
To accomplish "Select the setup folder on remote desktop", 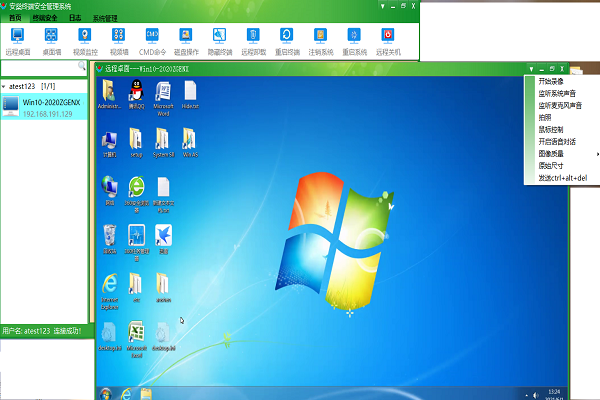I will [x=136, y=143].
